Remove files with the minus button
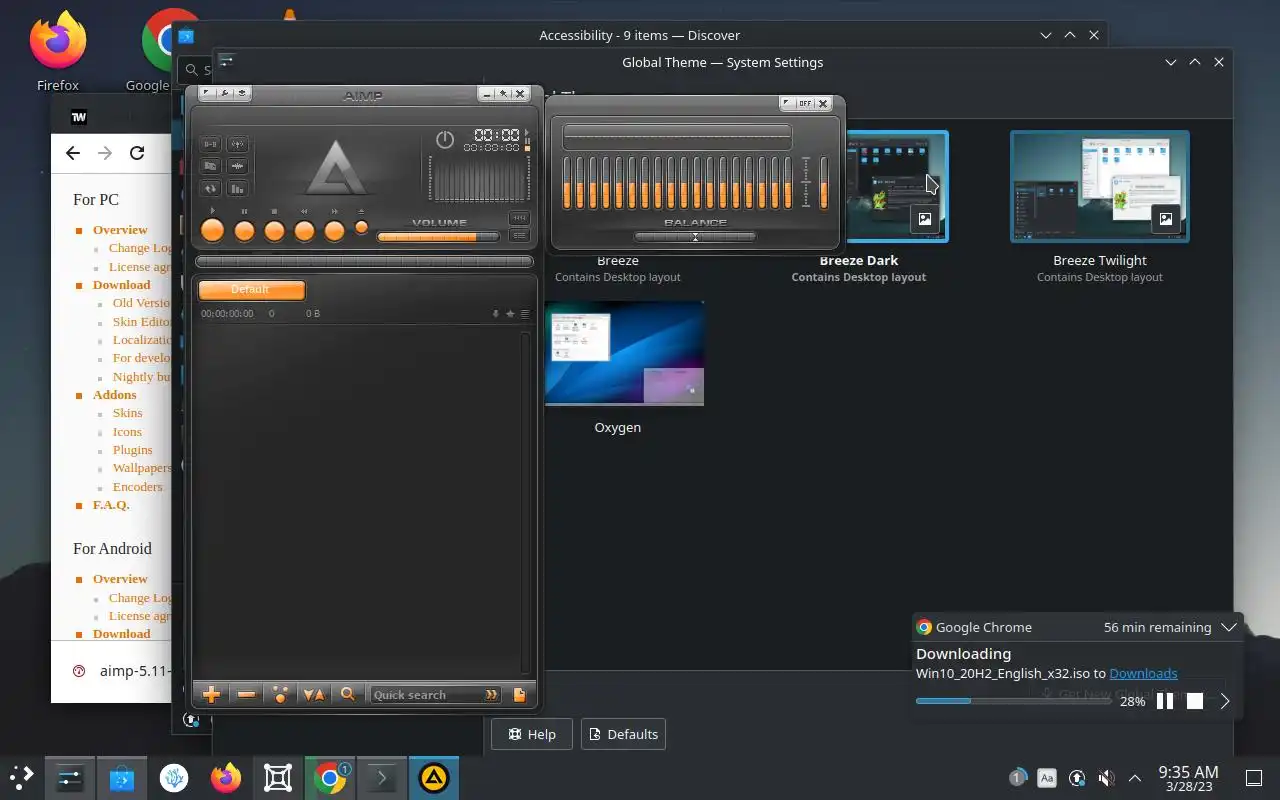The image size is (1280, 800). pos(246,694)
